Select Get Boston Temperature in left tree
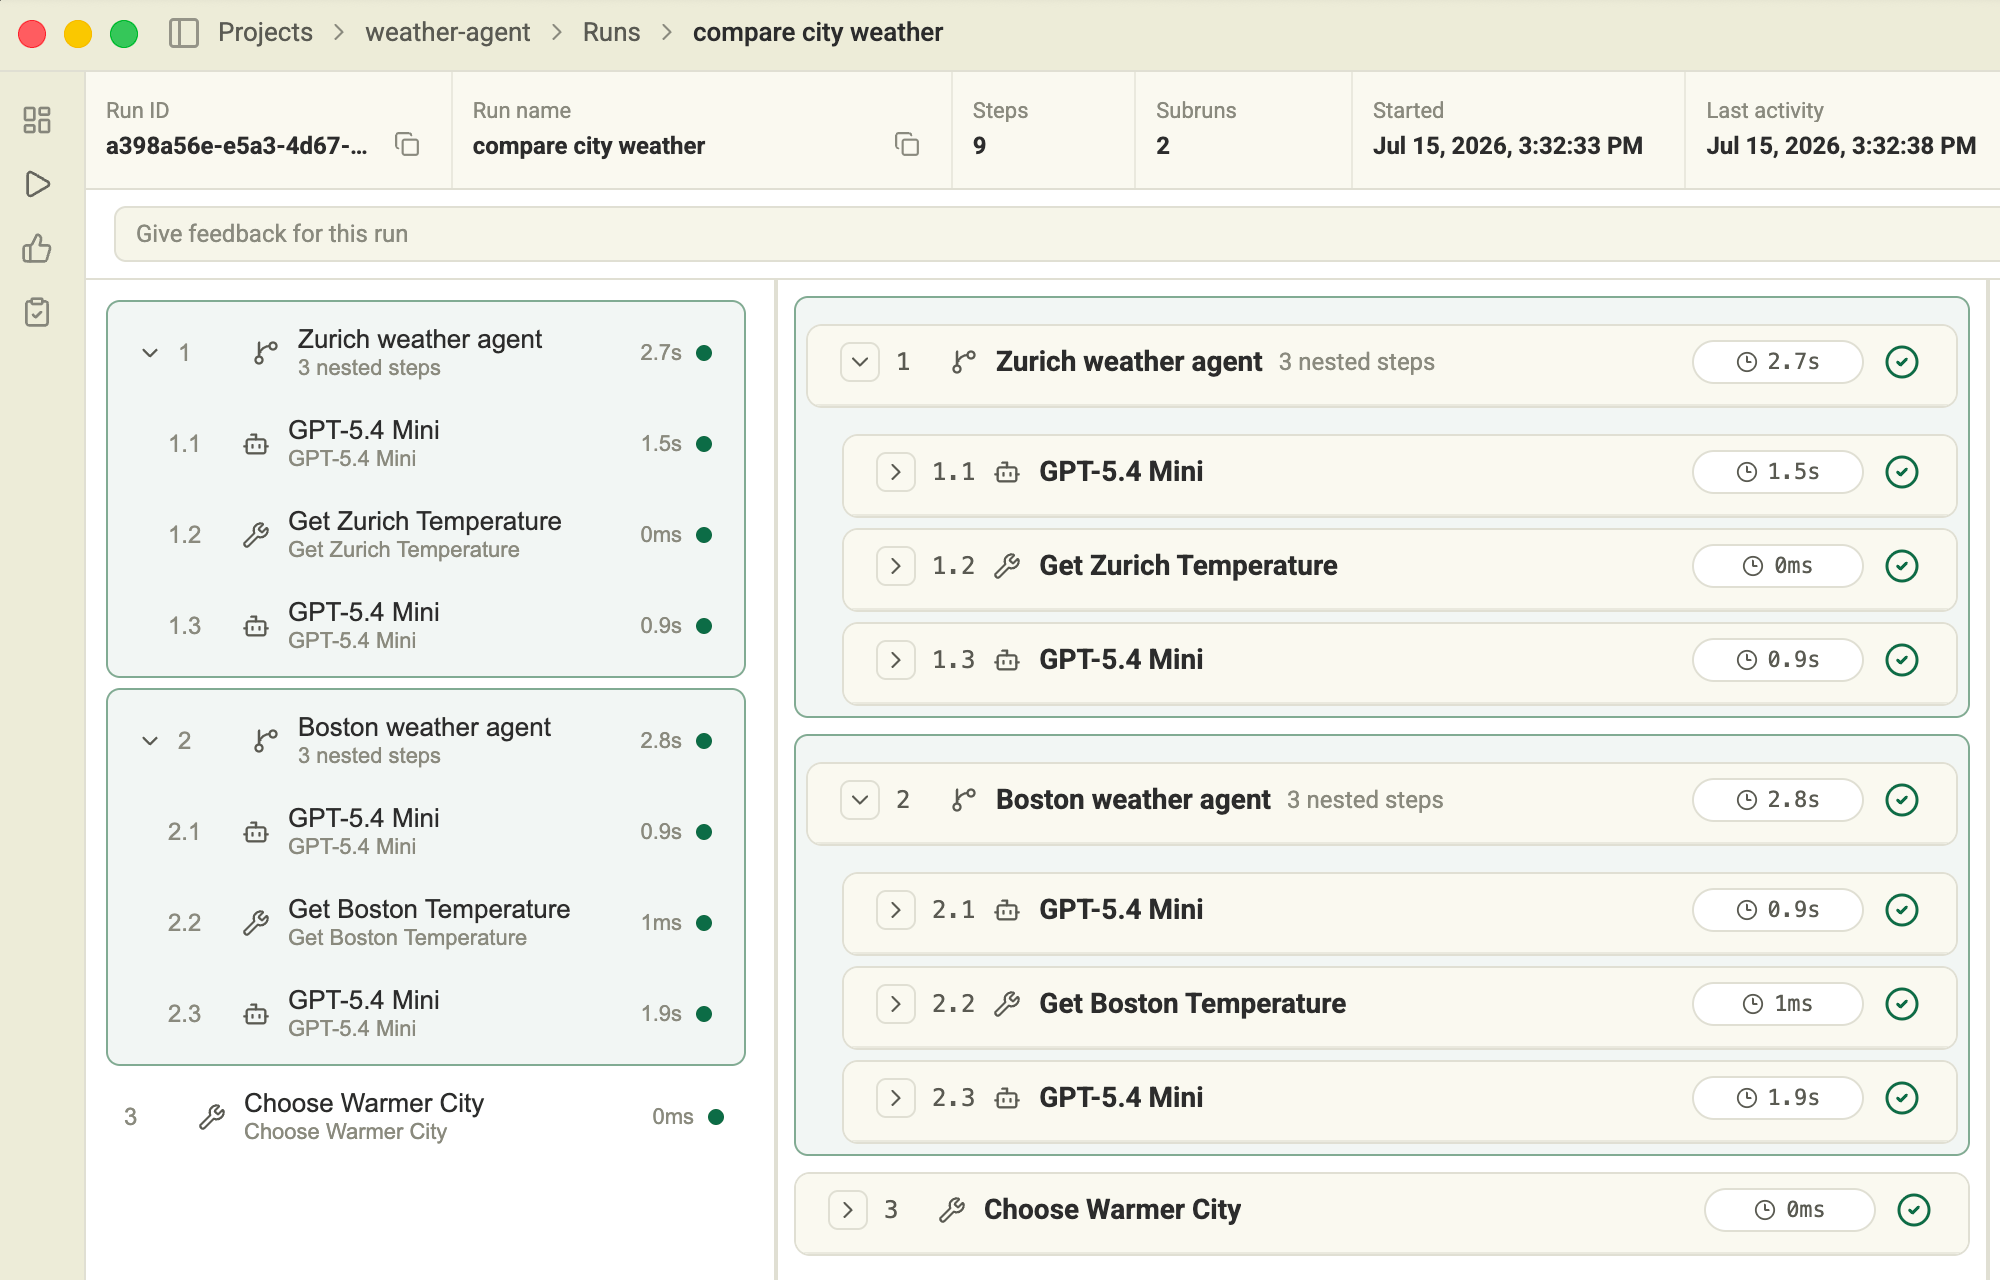 point(426,923)
